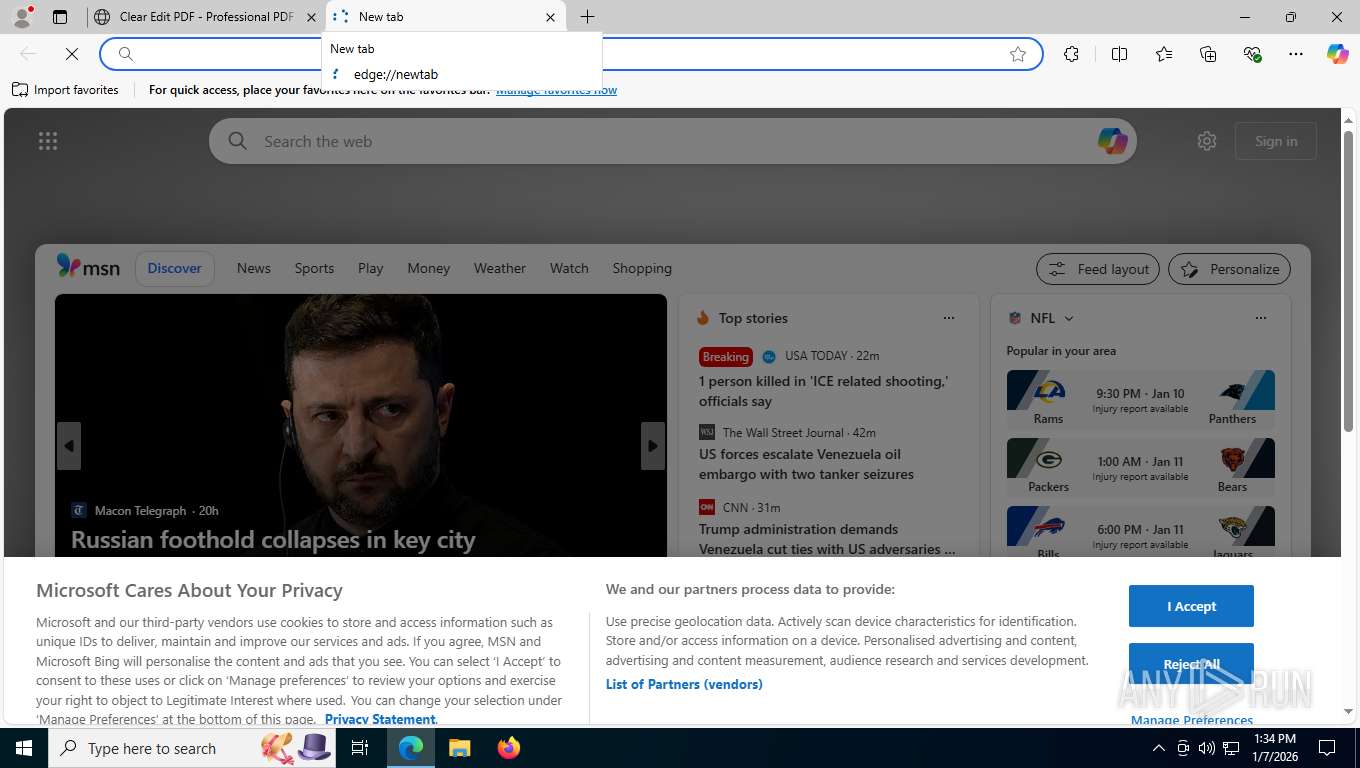Viewport: 1360px width, 768px height.
Task: Click the page vertical scrollbar thumb
Action: (1348, 280)
